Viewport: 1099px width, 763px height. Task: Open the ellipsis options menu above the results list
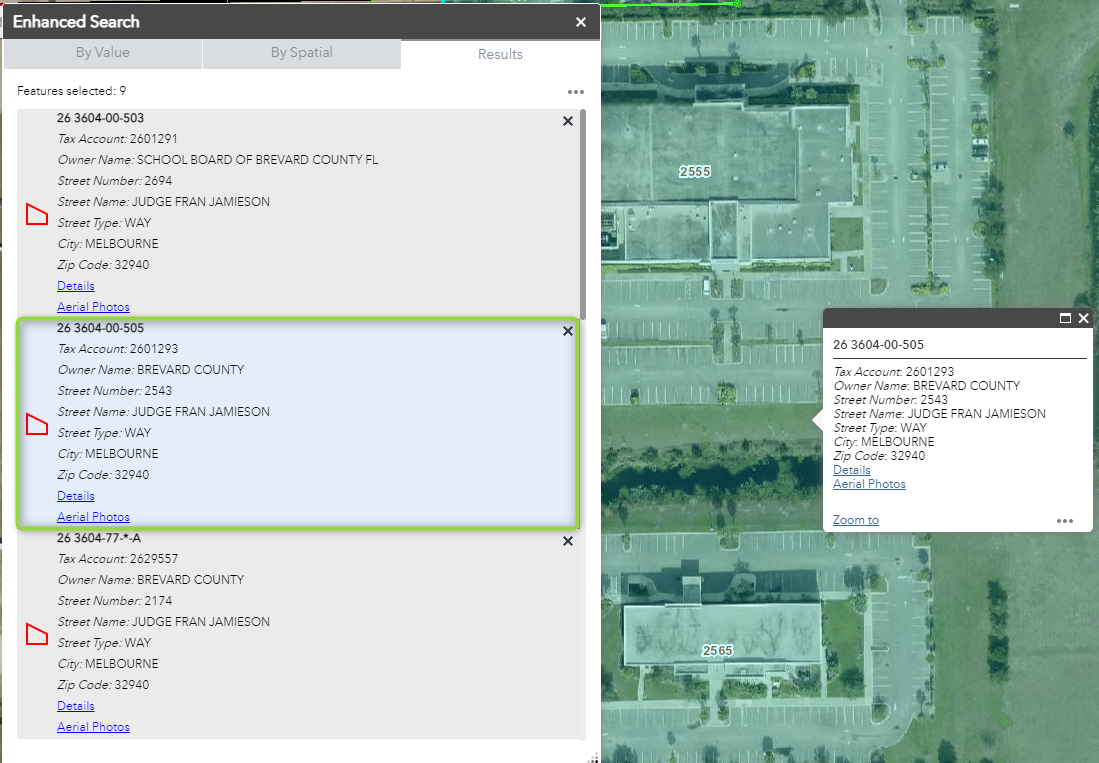coord(575,91)
